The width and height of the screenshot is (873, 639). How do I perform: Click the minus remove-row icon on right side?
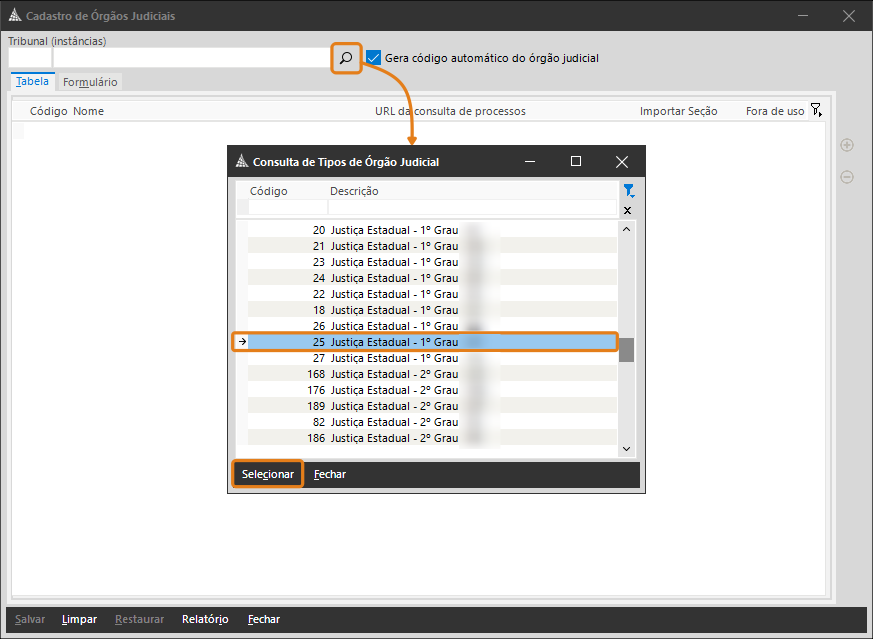tap(847, 177)
